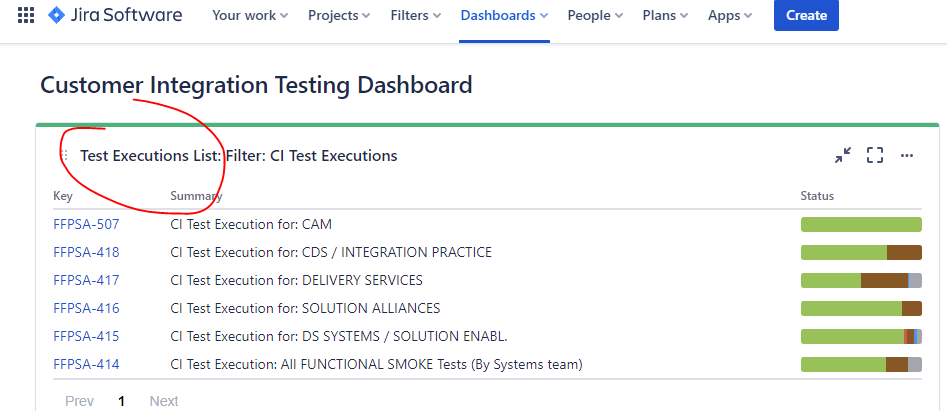The image size is (947, 411).
Task: Open the gadget more options menu
Action: click(907, 155)
